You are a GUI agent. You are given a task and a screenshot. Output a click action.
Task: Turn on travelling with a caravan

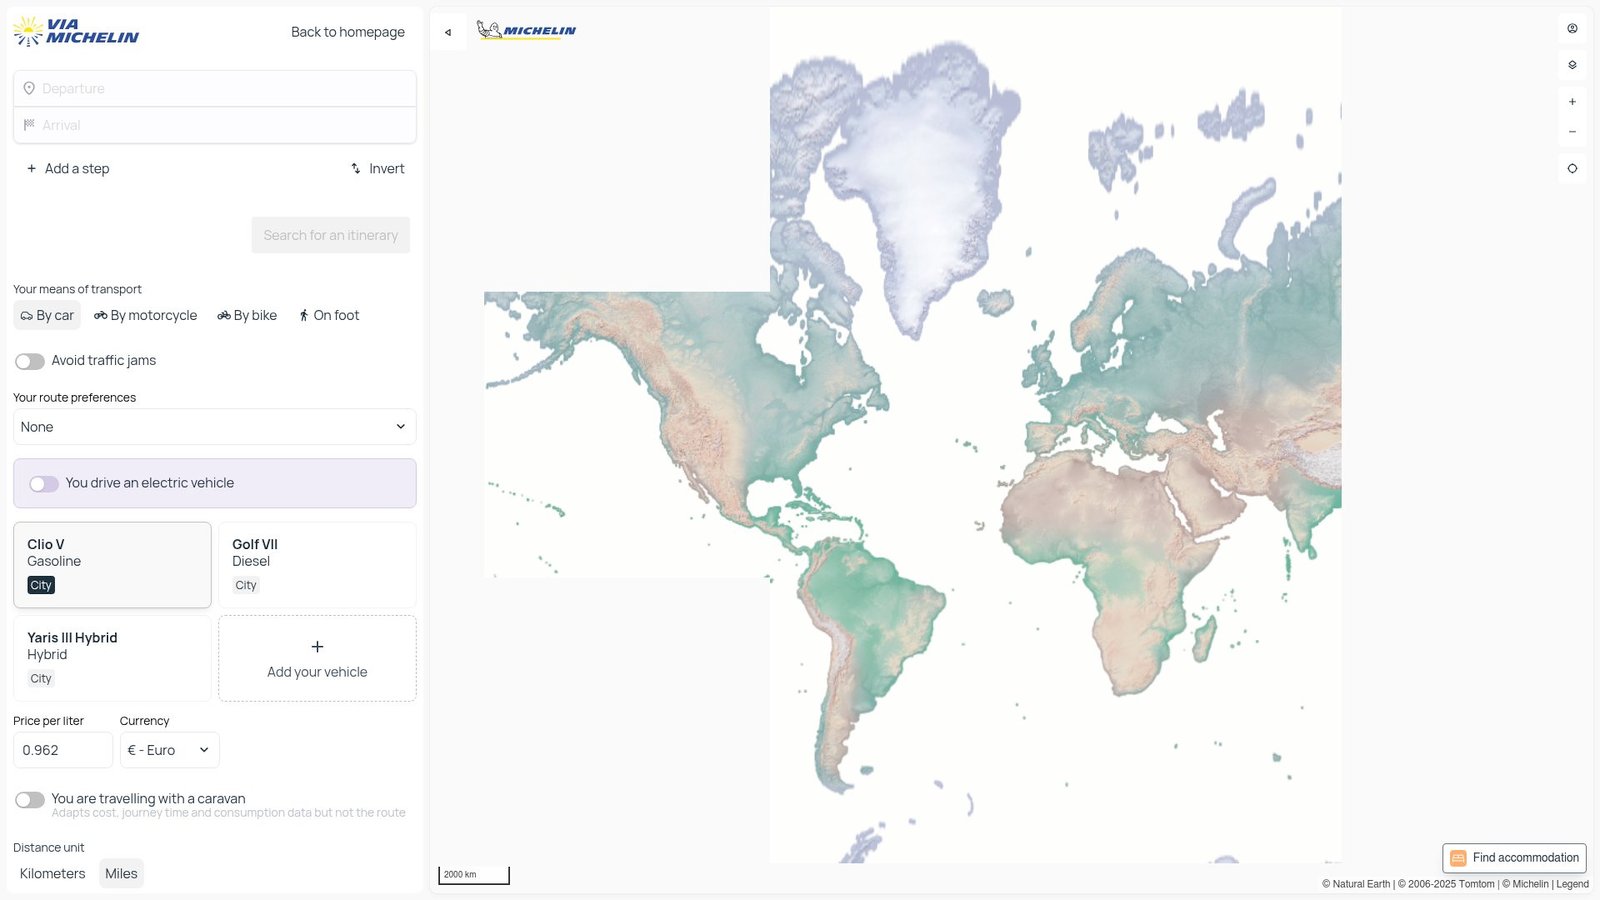click(30, 800)
